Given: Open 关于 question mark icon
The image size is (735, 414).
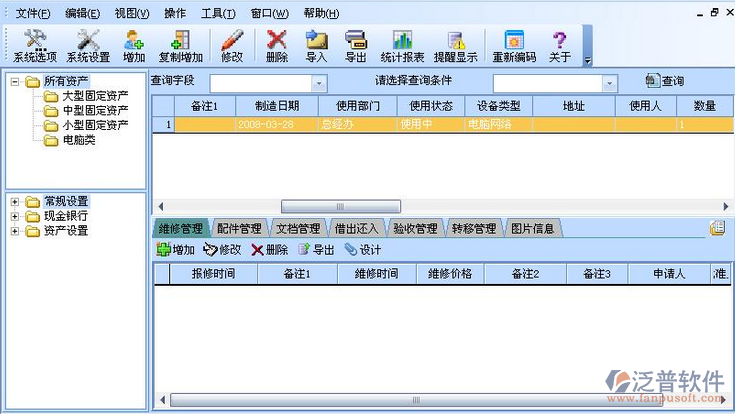Looking at the screenshot, I should pyautogui.click(x=560, y=46).
